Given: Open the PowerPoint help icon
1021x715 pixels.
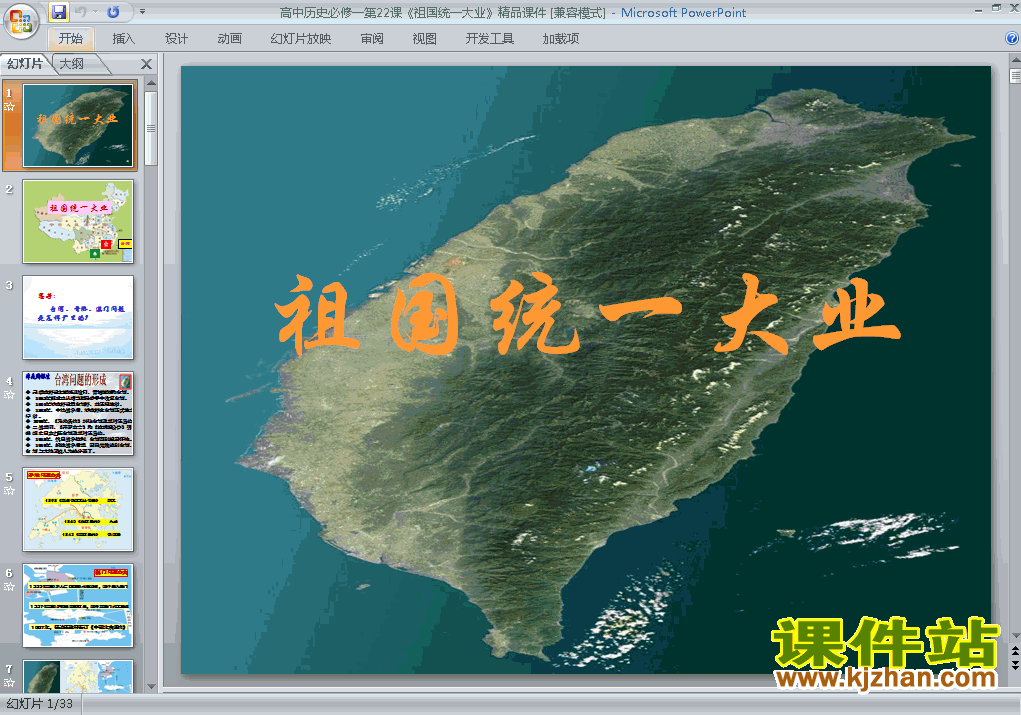Looking at the screenshot, I should click(1013, 38).
